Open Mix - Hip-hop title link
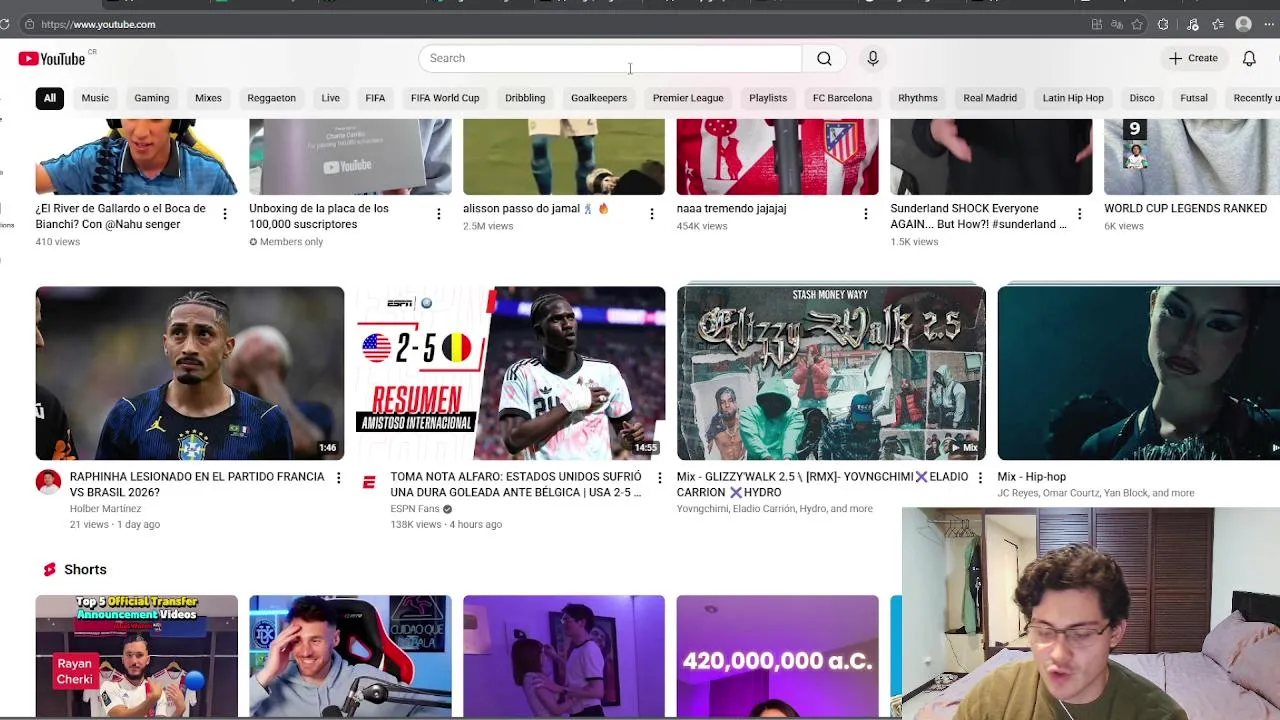 1031,477
